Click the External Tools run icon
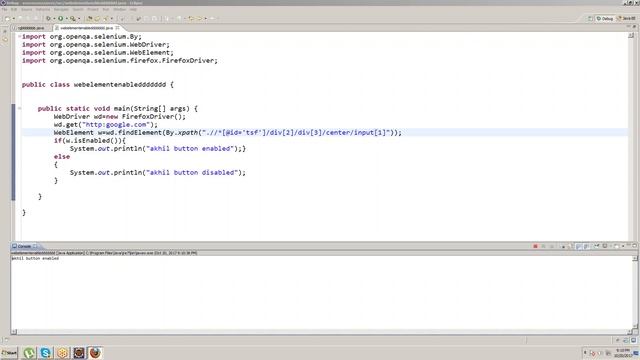This screenshot has height=360, width=640. 73,18
